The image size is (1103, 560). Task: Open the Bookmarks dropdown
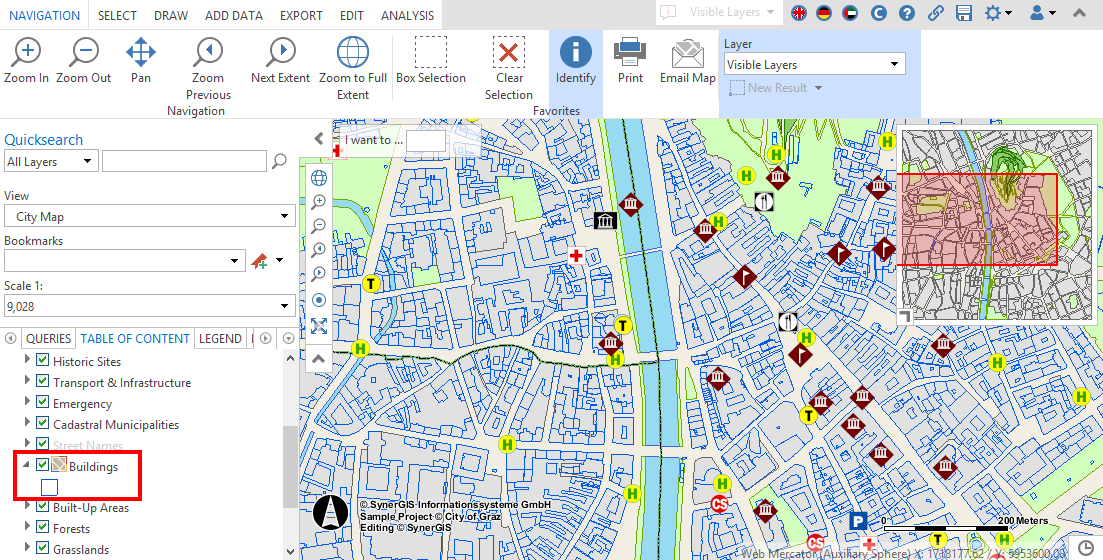125,261
